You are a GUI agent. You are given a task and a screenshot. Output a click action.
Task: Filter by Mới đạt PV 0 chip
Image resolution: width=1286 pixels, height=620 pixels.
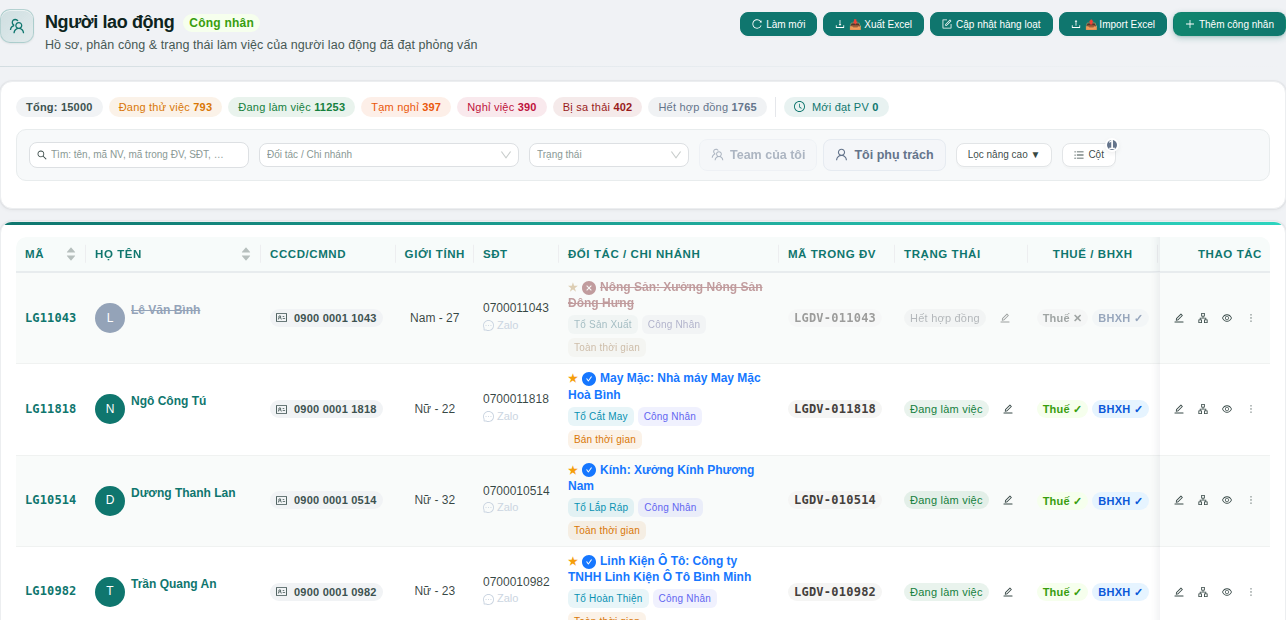[836, 107]
